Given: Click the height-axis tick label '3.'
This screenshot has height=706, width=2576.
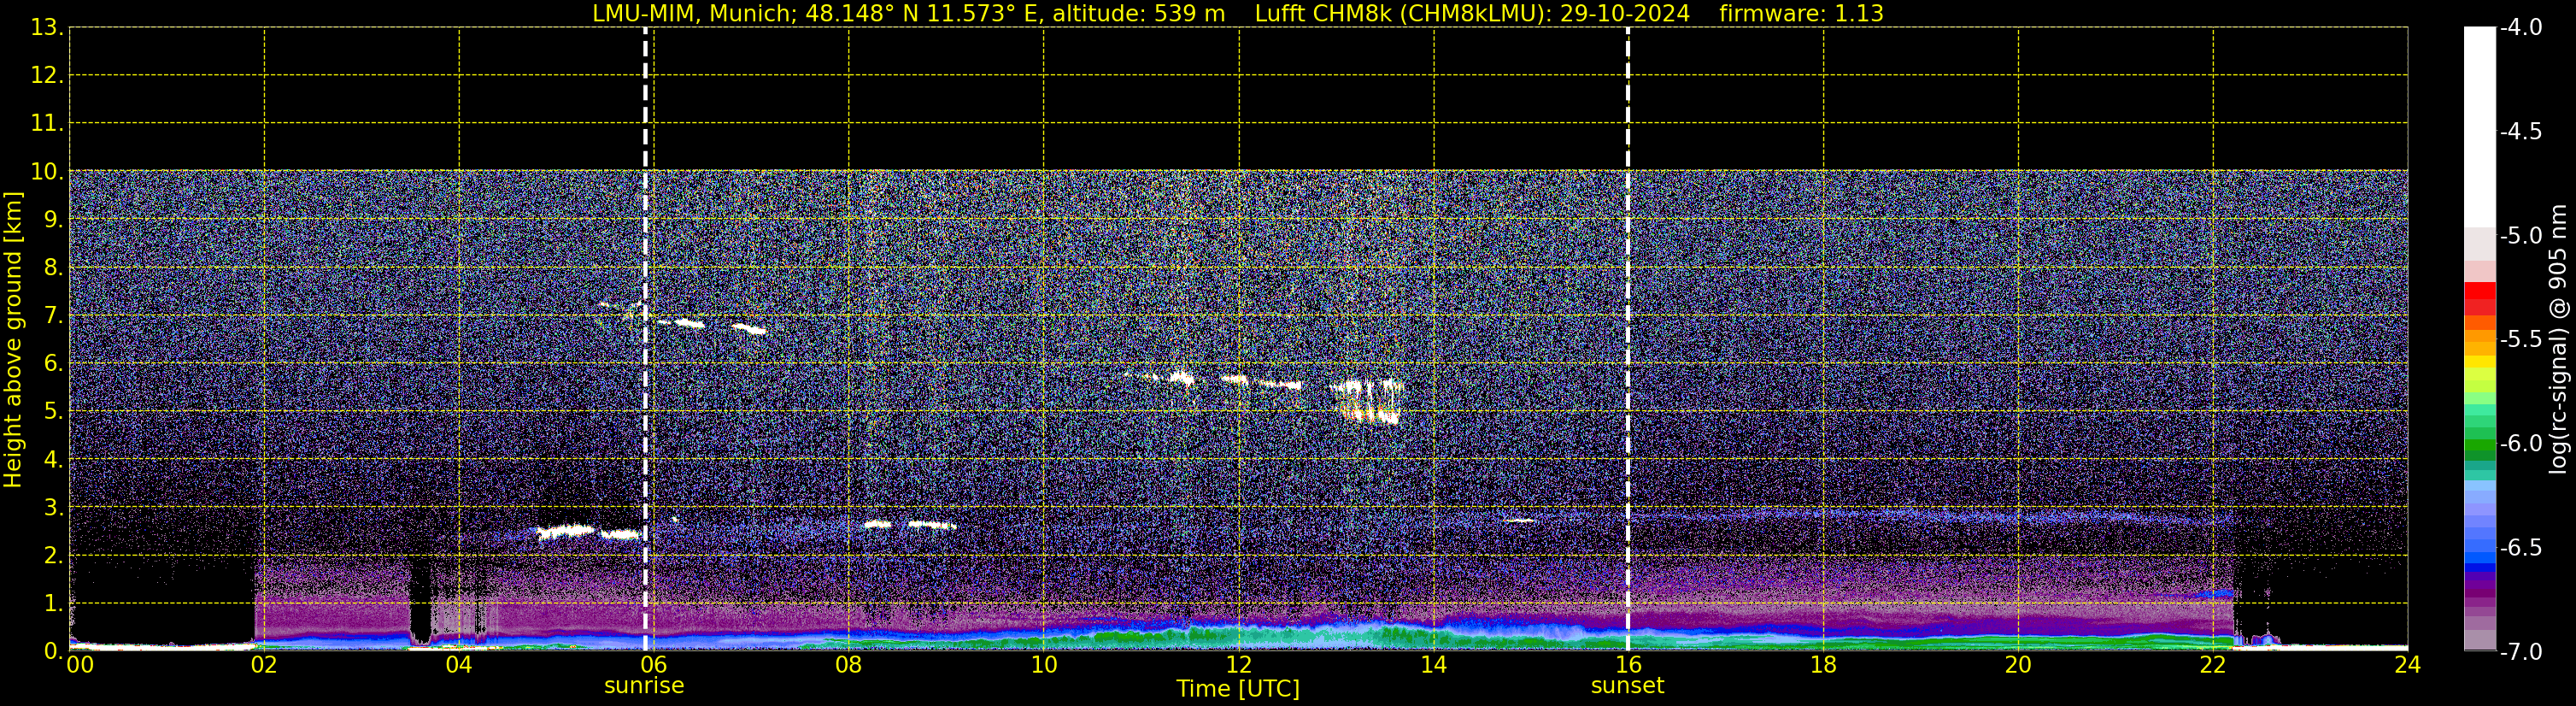Looking at the screenshot, I should tap(54, 508).
